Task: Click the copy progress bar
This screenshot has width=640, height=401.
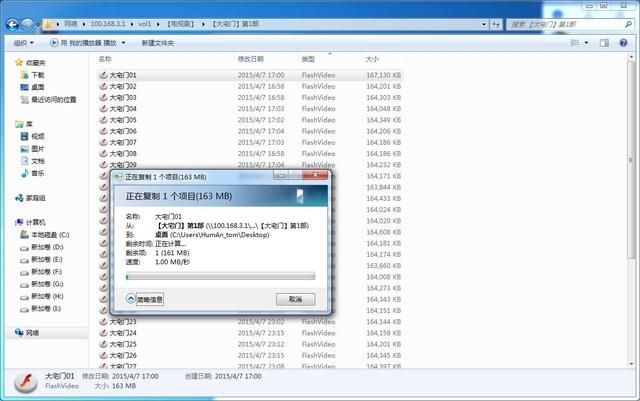Action: click(220, 276)
